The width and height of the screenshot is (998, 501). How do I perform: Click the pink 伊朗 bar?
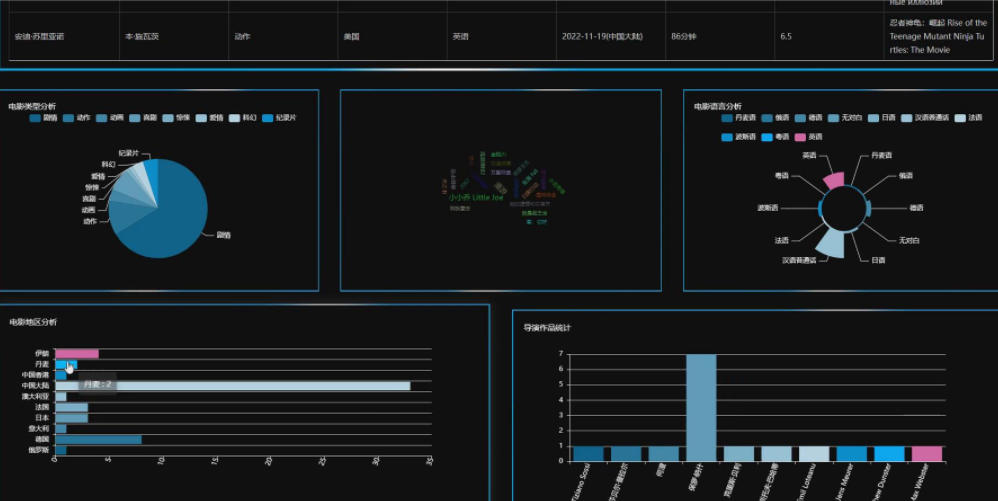76,353
